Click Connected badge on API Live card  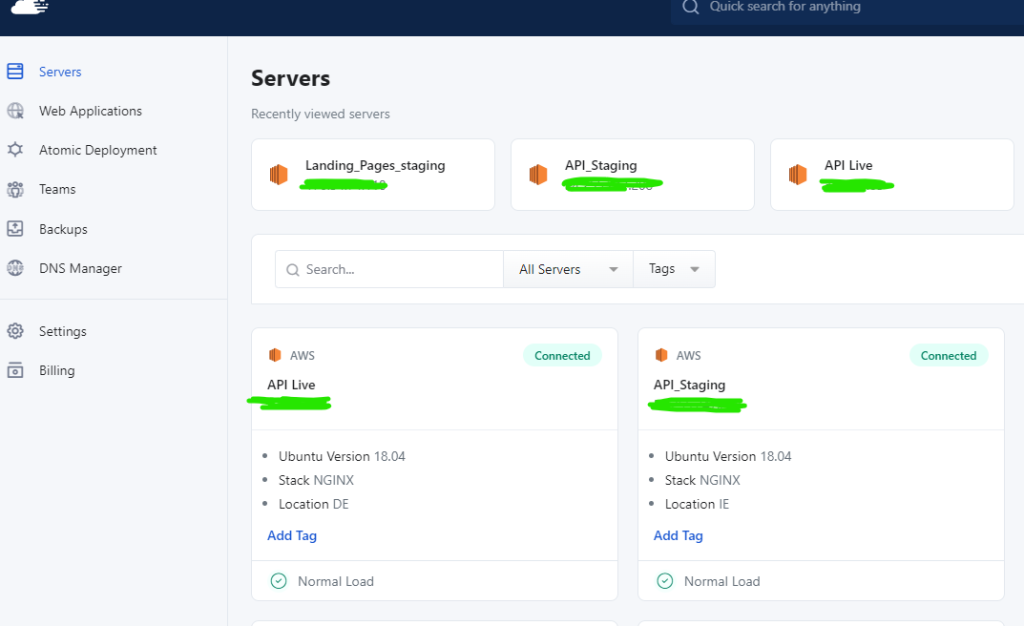(562, 356)
